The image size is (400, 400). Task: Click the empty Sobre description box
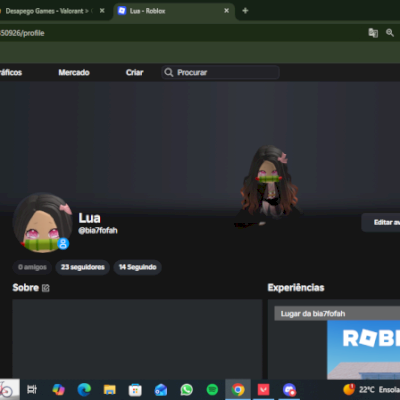pyautogui.click(x=137, y=339)
